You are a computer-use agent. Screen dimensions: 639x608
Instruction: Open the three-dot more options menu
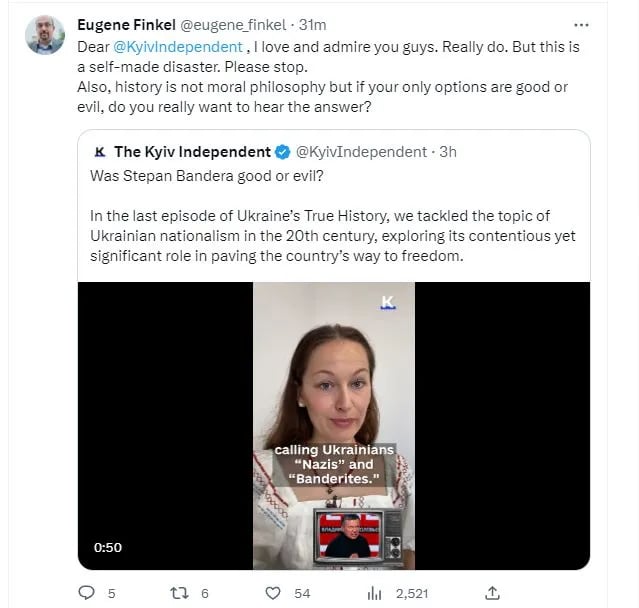coord(581,25)
